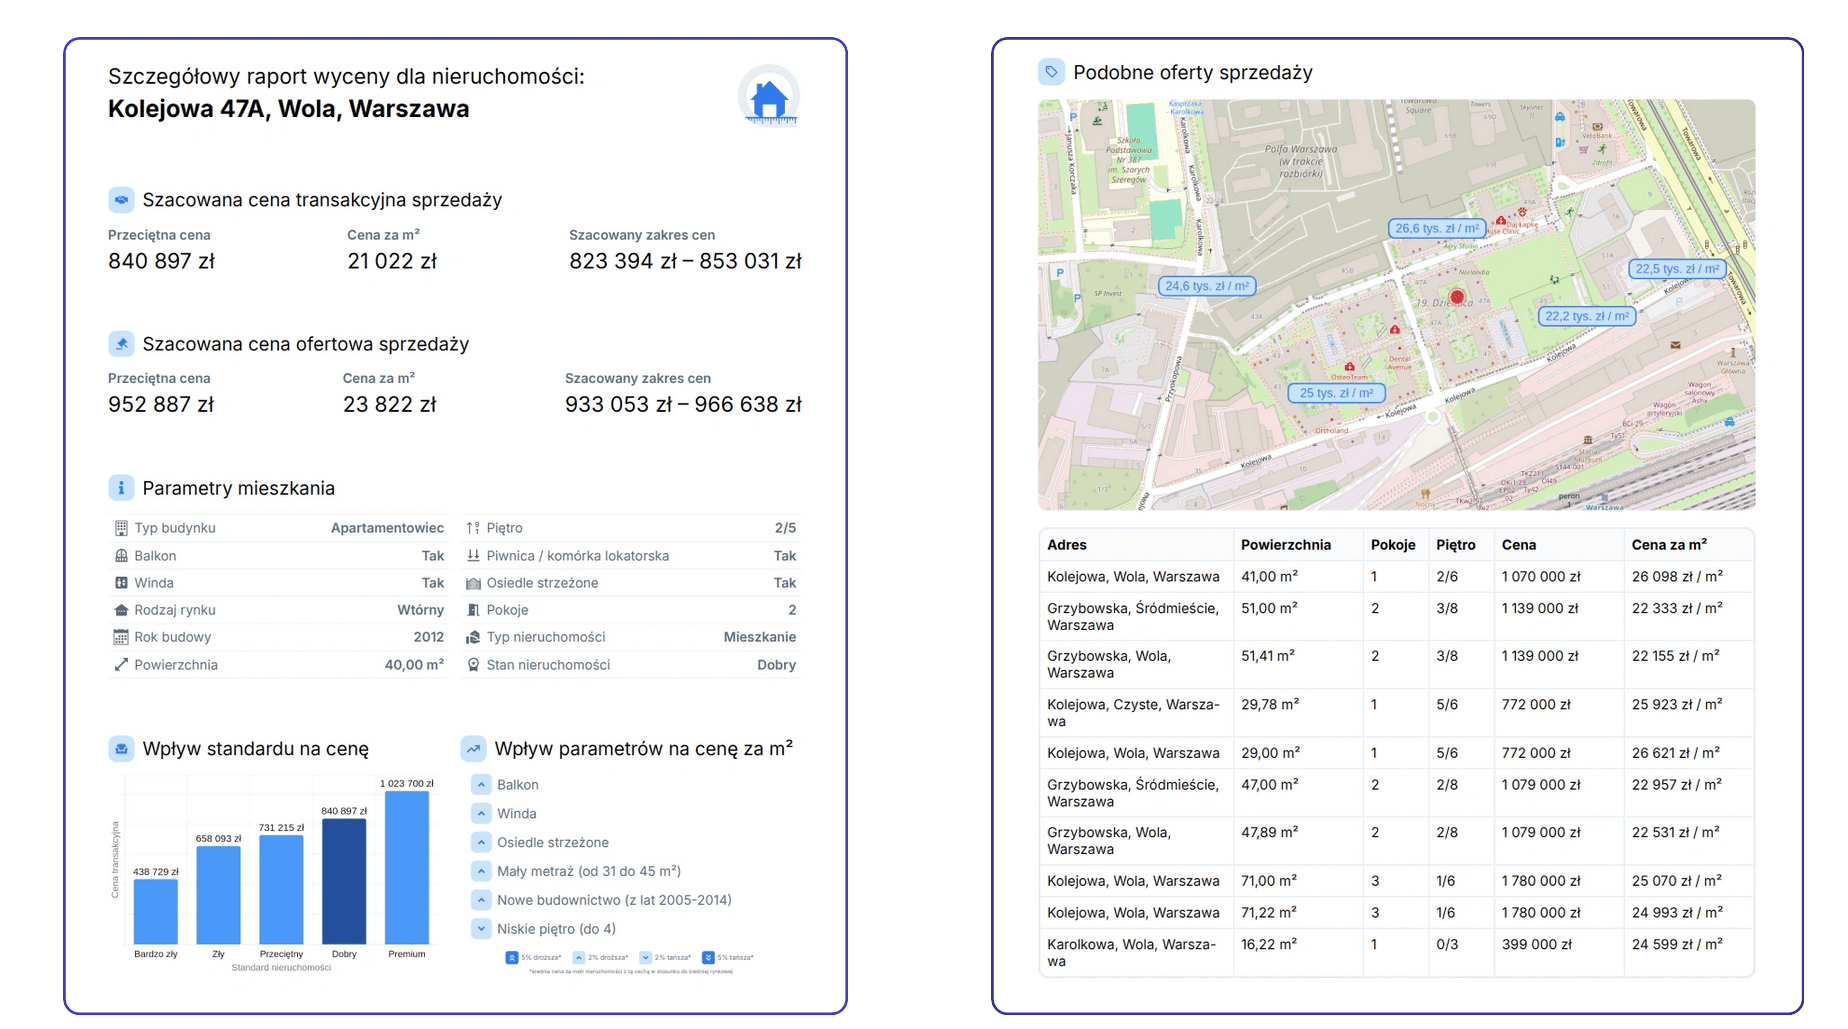Click the tag icon beside 'Podobne oferty sprzedaży'
The image size is (1848, 1029).
[x=1051, y=72]
